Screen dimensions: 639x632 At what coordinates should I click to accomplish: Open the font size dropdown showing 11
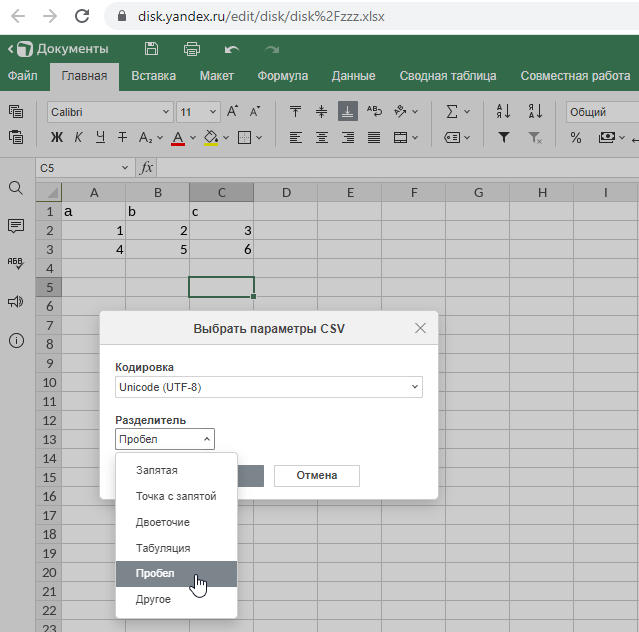click(x=198, y=112)
